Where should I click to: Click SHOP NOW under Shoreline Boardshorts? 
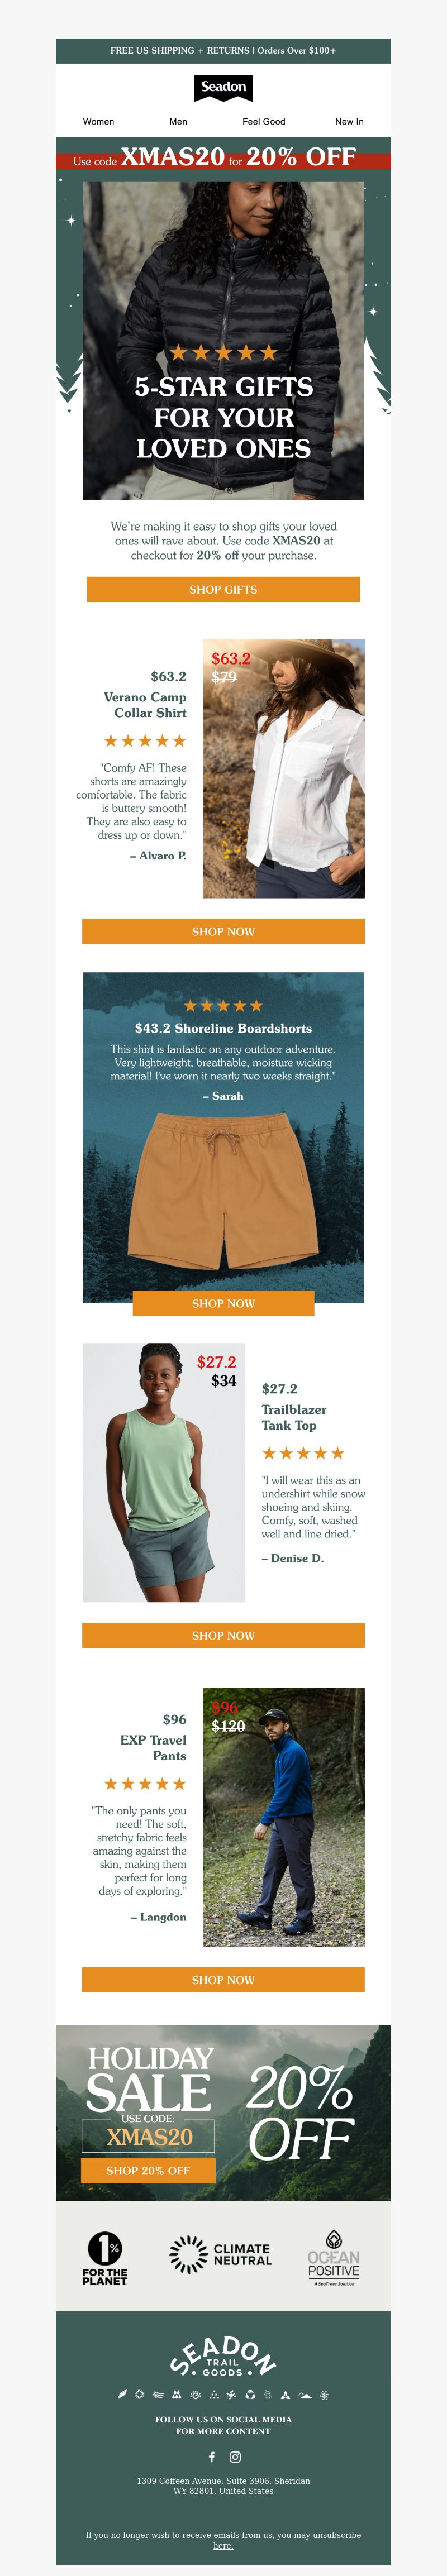point(223,1303)
